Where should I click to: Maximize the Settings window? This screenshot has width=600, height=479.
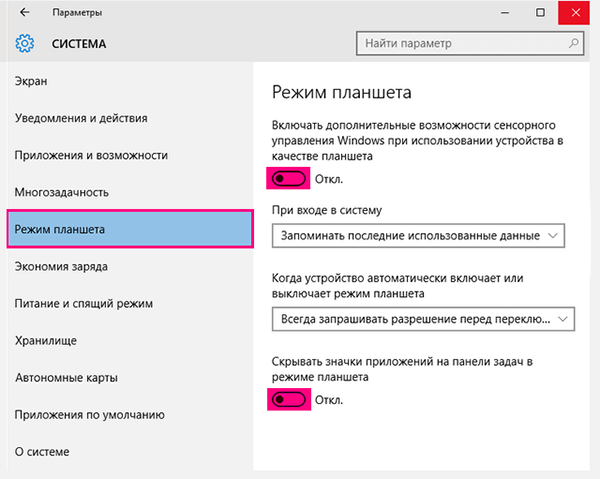[x=540, y=13]
